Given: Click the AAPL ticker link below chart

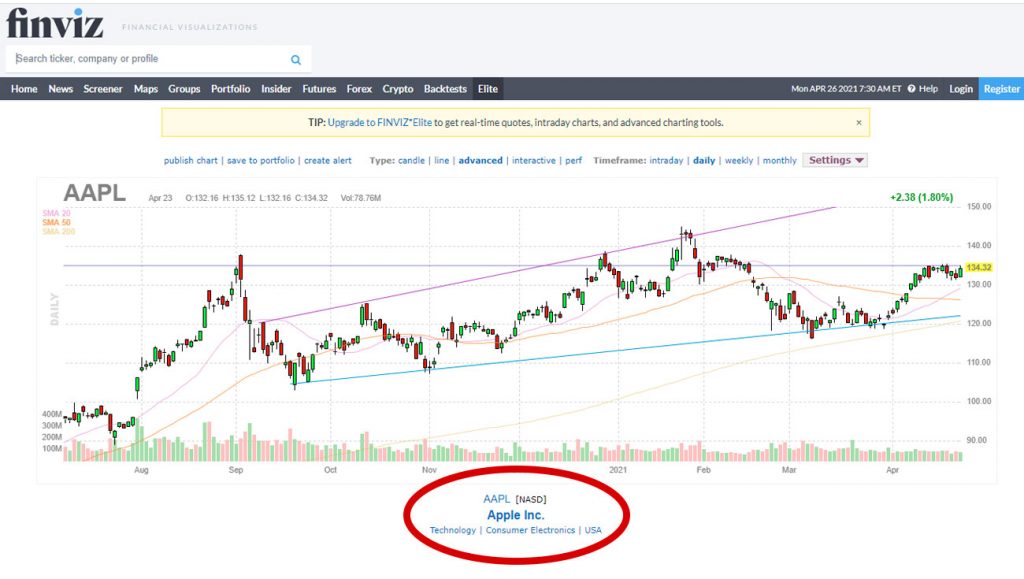Looking at the screenshot, I should (496, 499).
